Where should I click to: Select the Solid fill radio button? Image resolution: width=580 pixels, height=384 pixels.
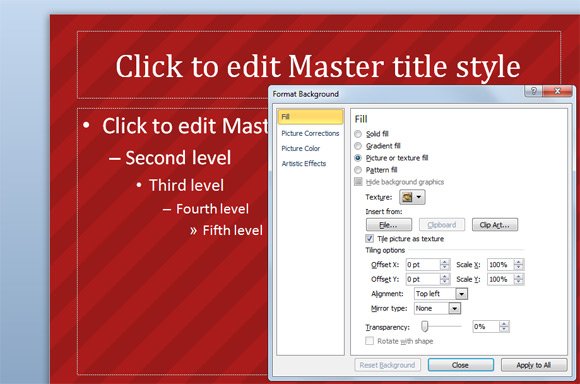pyautogui.click(x=358, y=134)
